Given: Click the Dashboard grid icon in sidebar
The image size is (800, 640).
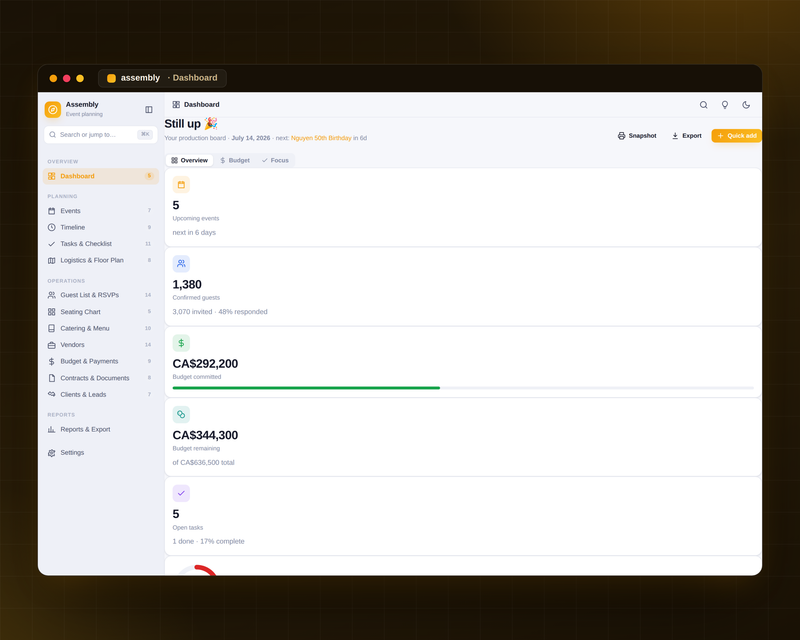Looking at the screenshot, I should (52, 176).
